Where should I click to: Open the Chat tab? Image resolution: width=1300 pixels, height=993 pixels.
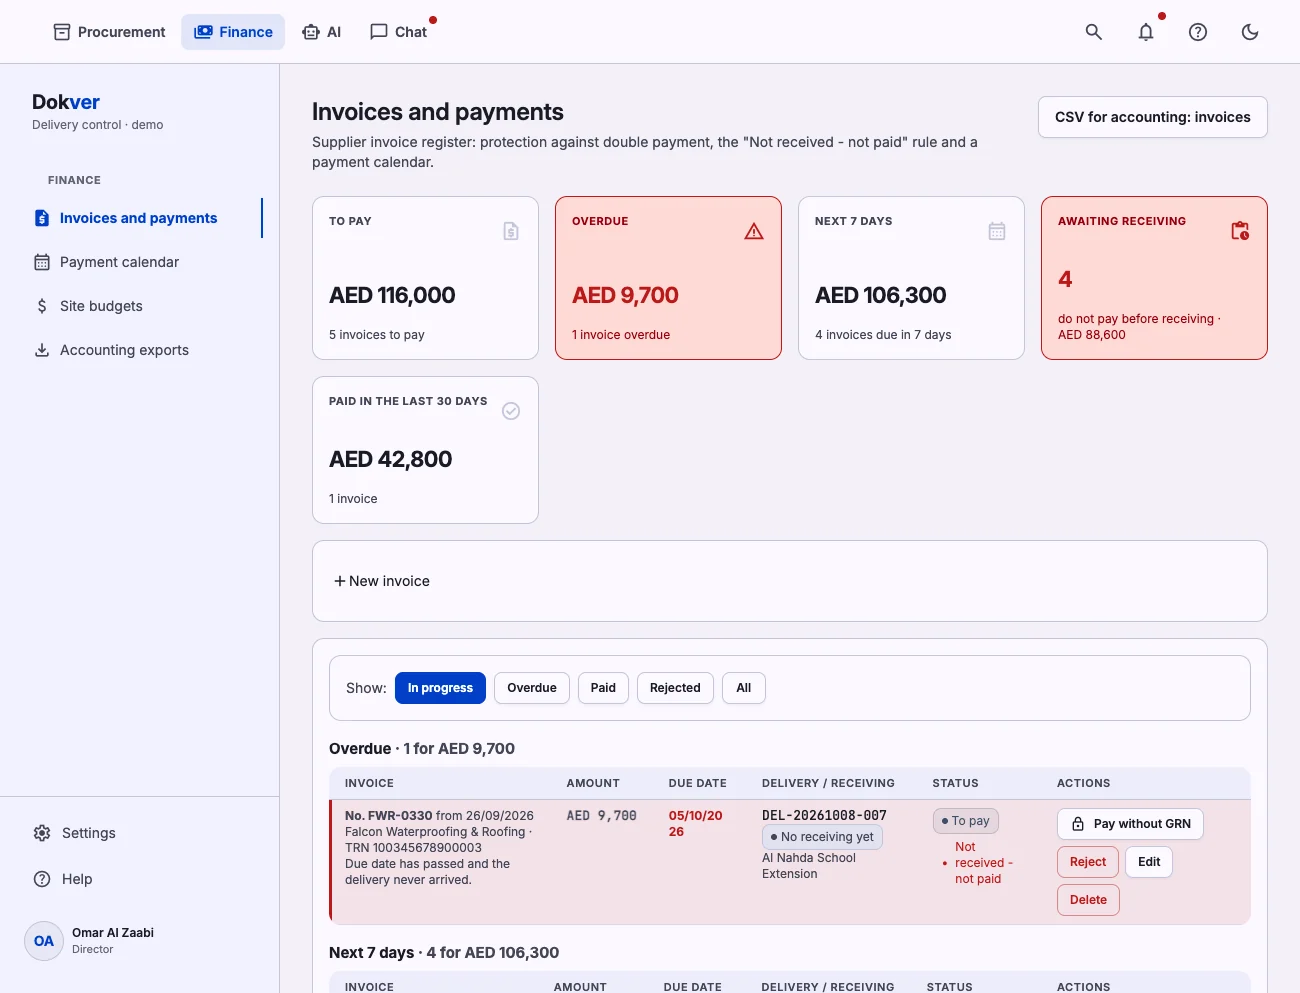[x=398, y=32]
